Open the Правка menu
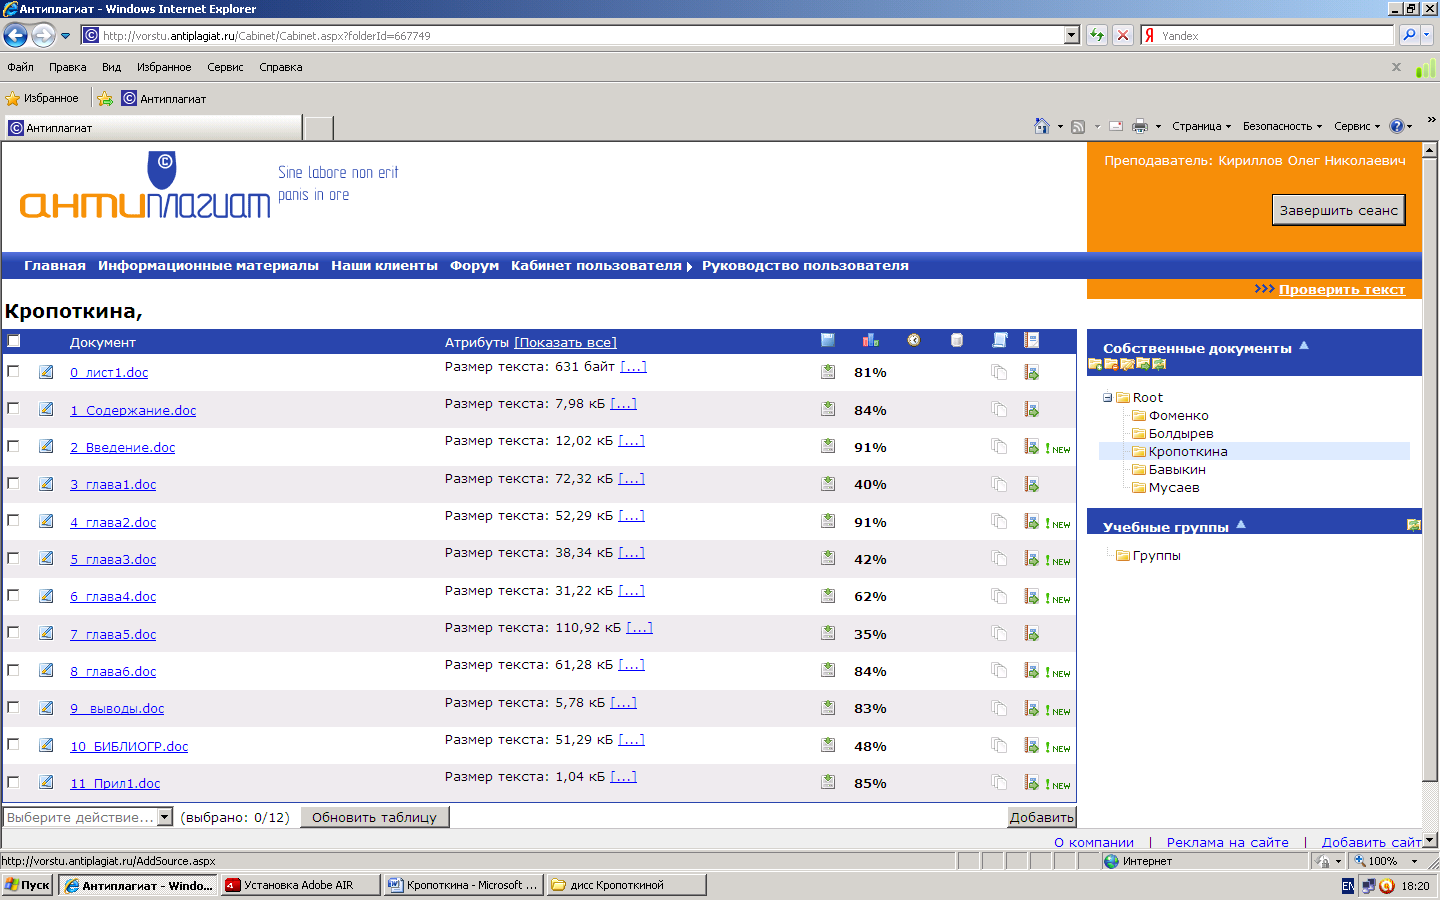 pyautogui.click(x=68, y=67)
